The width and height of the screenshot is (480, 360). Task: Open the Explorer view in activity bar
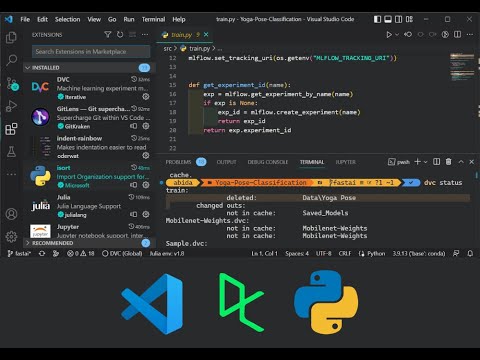click(x=11, y=37)
